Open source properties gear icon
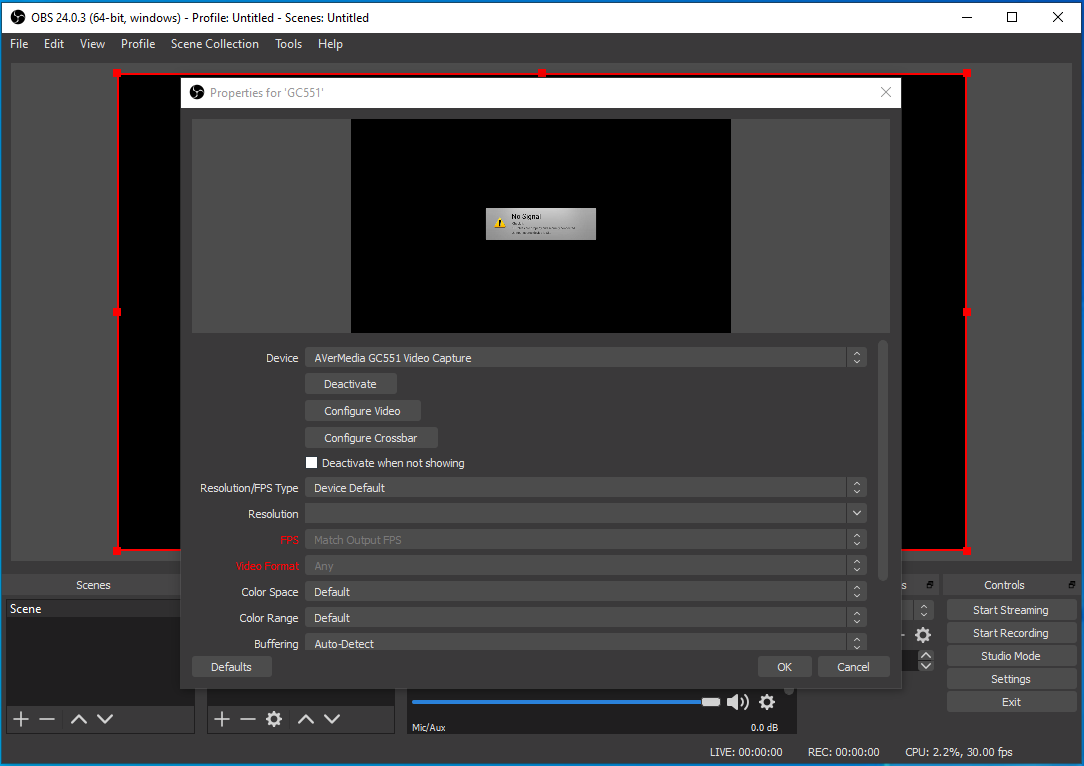 click(x=274, y=719)
